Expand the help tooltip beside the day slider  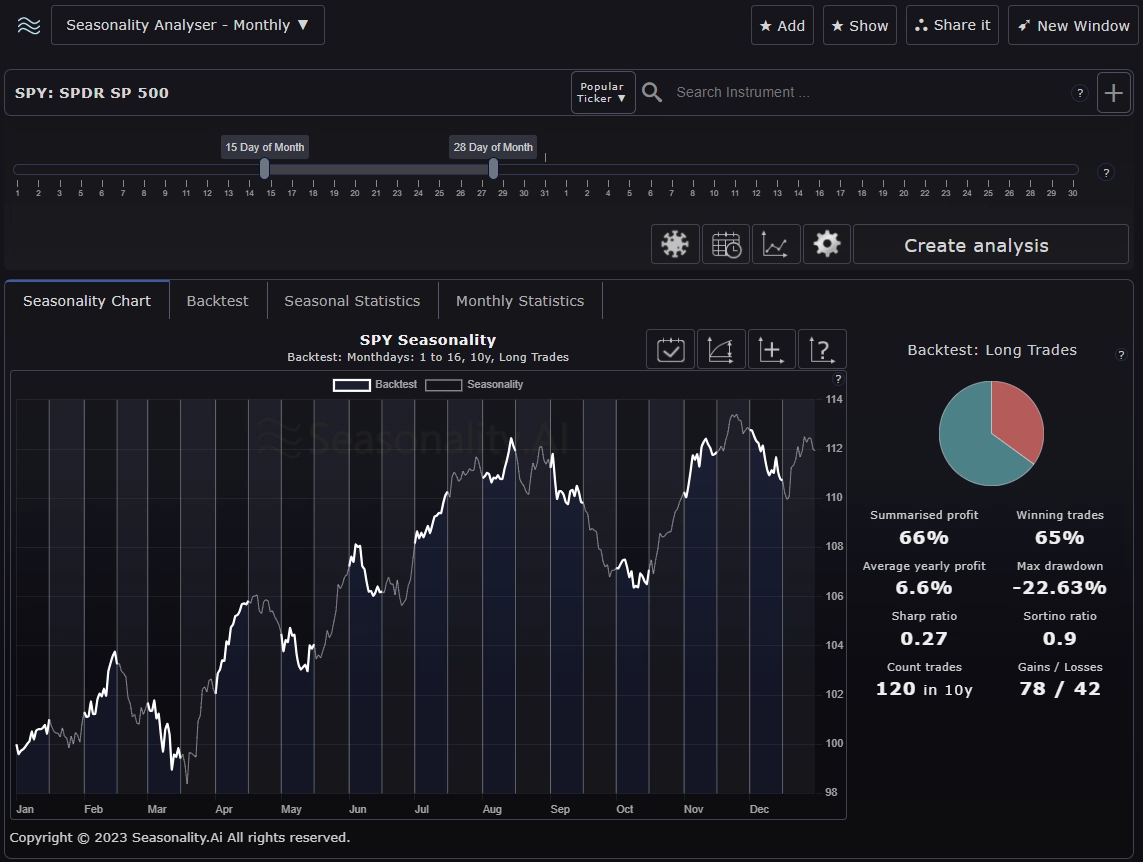(1106, 172)
